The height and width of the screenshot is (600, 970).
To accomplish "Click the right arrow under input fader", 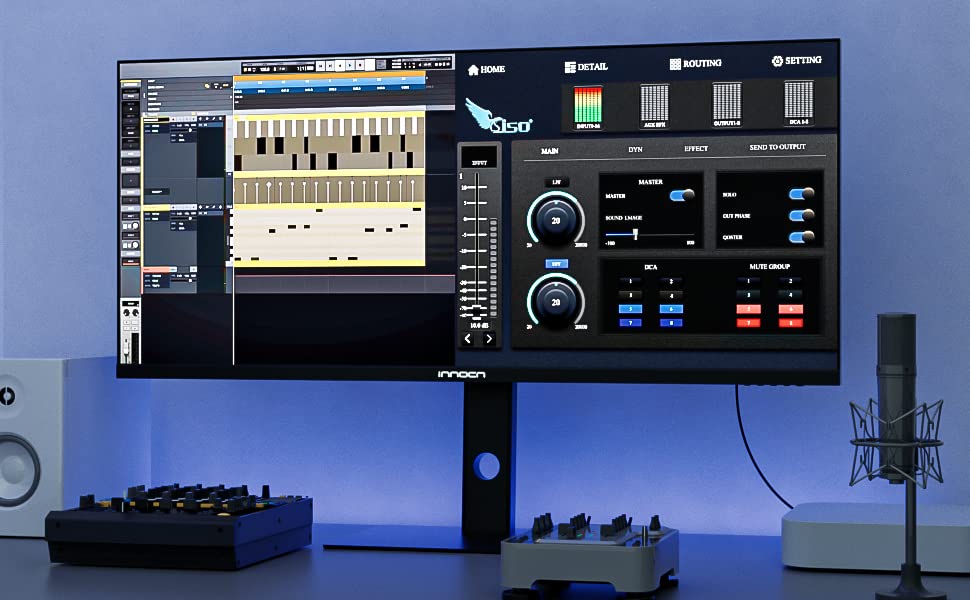I will [x=488, y=339].
